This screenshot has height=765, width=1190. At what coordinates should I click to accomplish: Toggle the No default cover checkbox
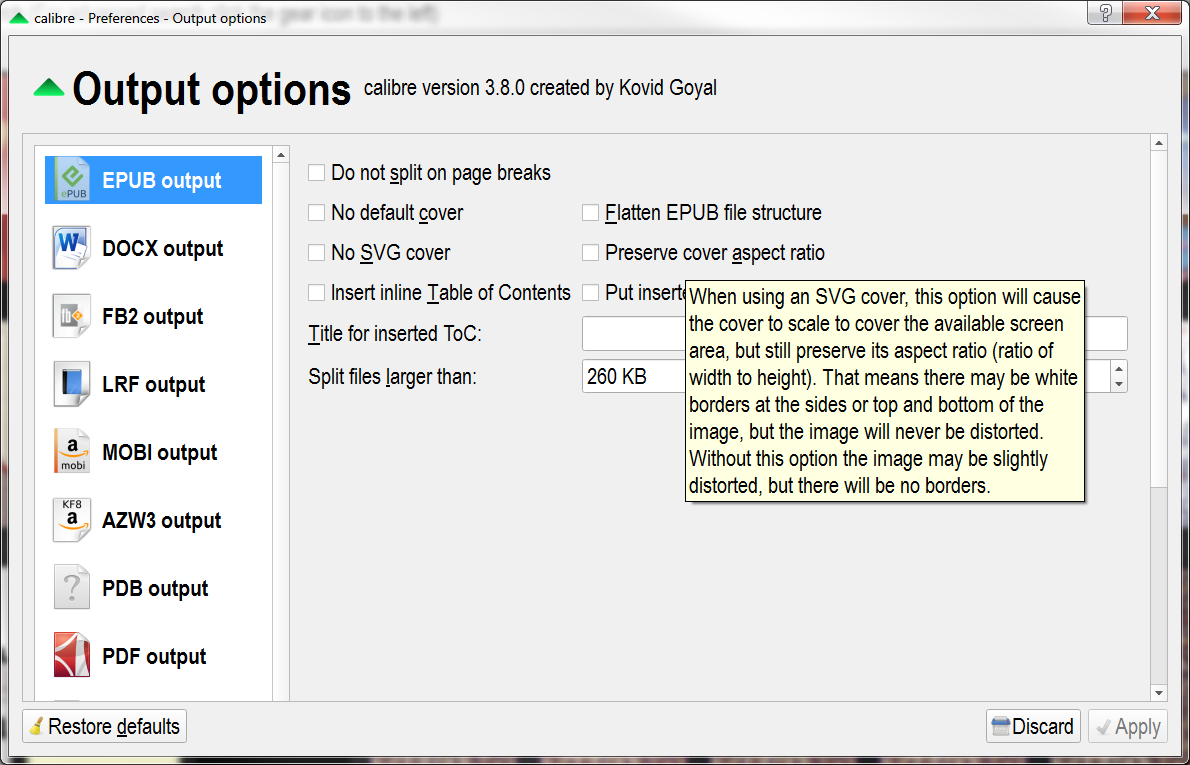tap(317, 213)
